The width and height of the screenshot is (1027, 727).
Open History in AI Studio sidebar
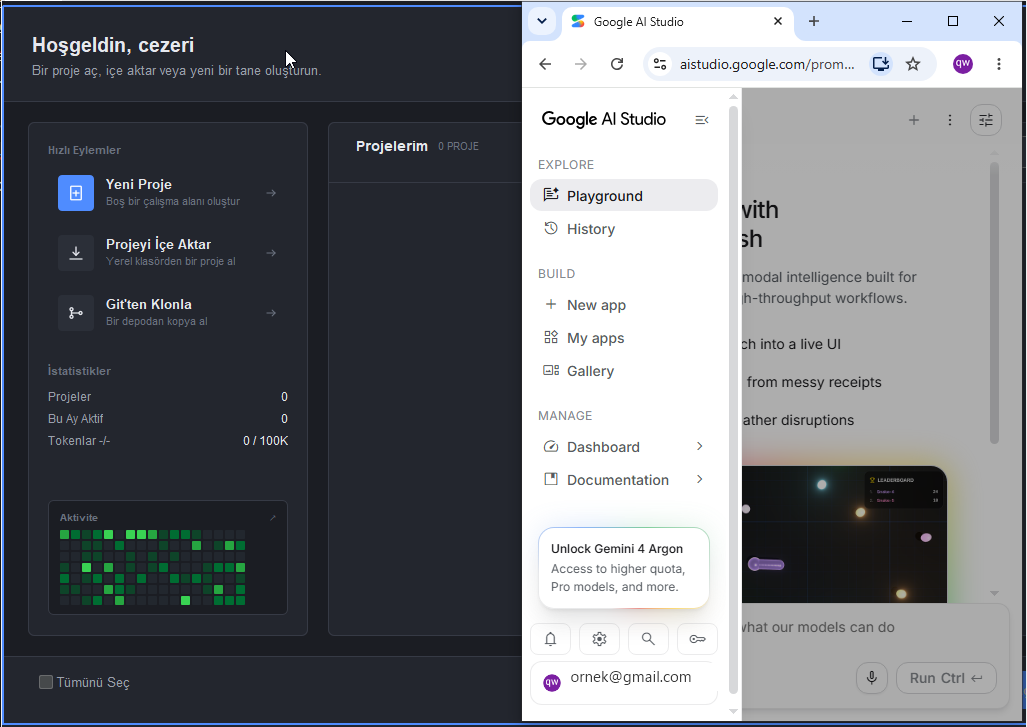pos(624,229)
